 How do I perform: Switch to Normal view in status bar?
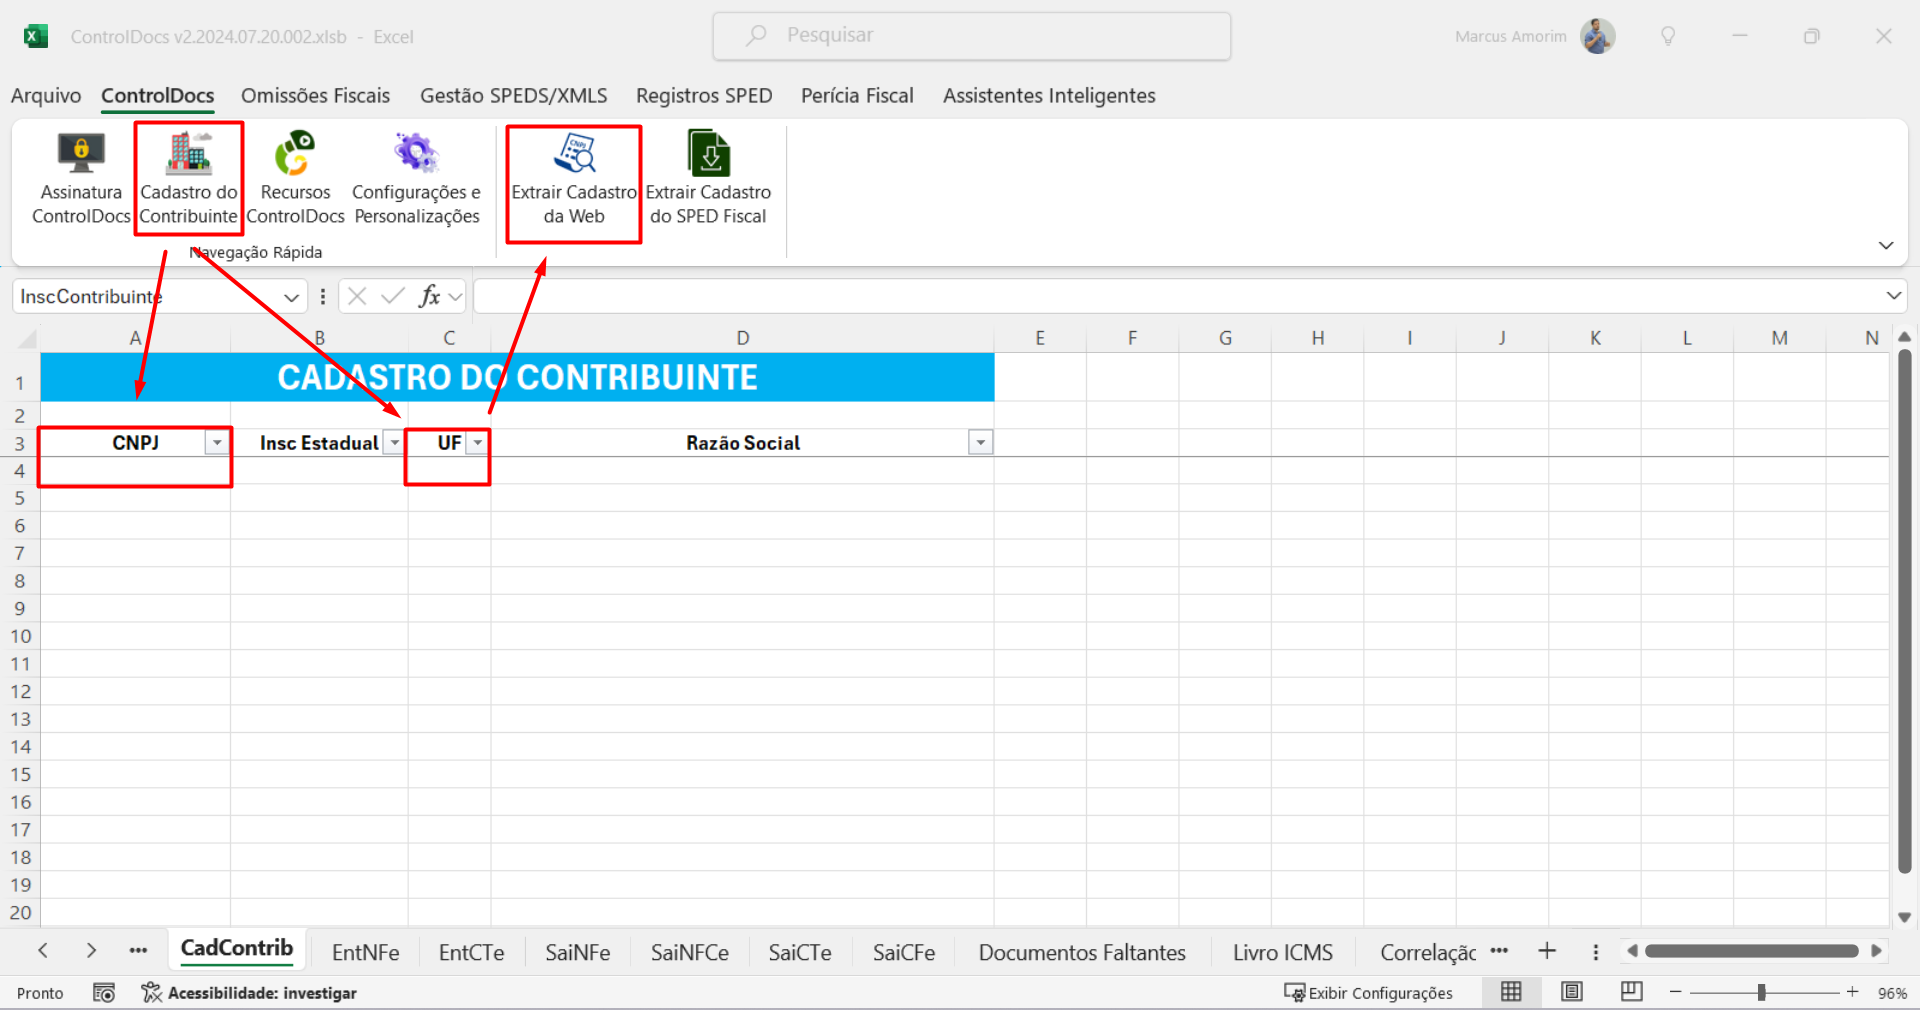pos(1511,992)
